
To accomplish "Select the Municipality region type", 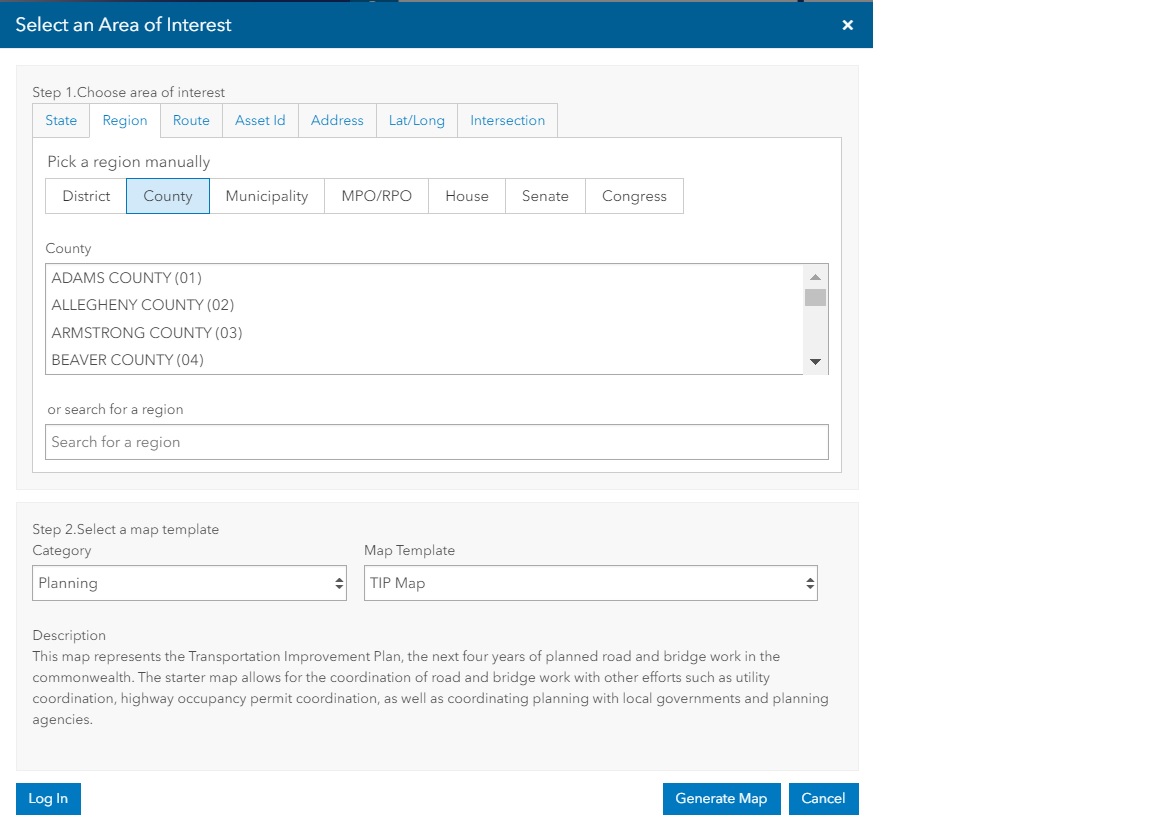I will [266, 196].
